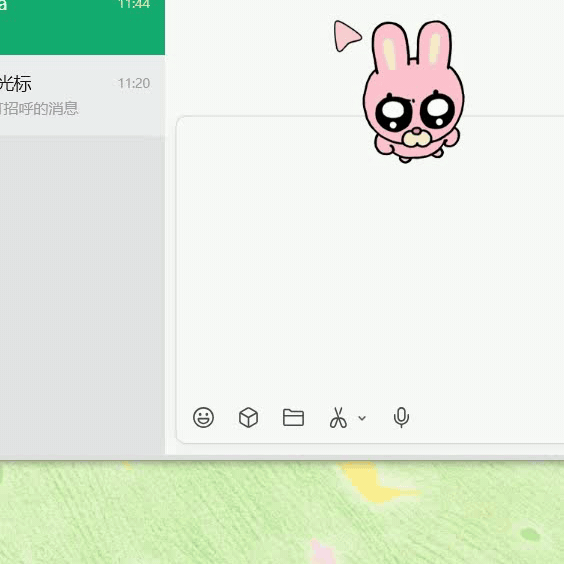Viewport: 564px width, 564px height.
Task: Click the microphone voice input icon
Action: pos(401,417)
